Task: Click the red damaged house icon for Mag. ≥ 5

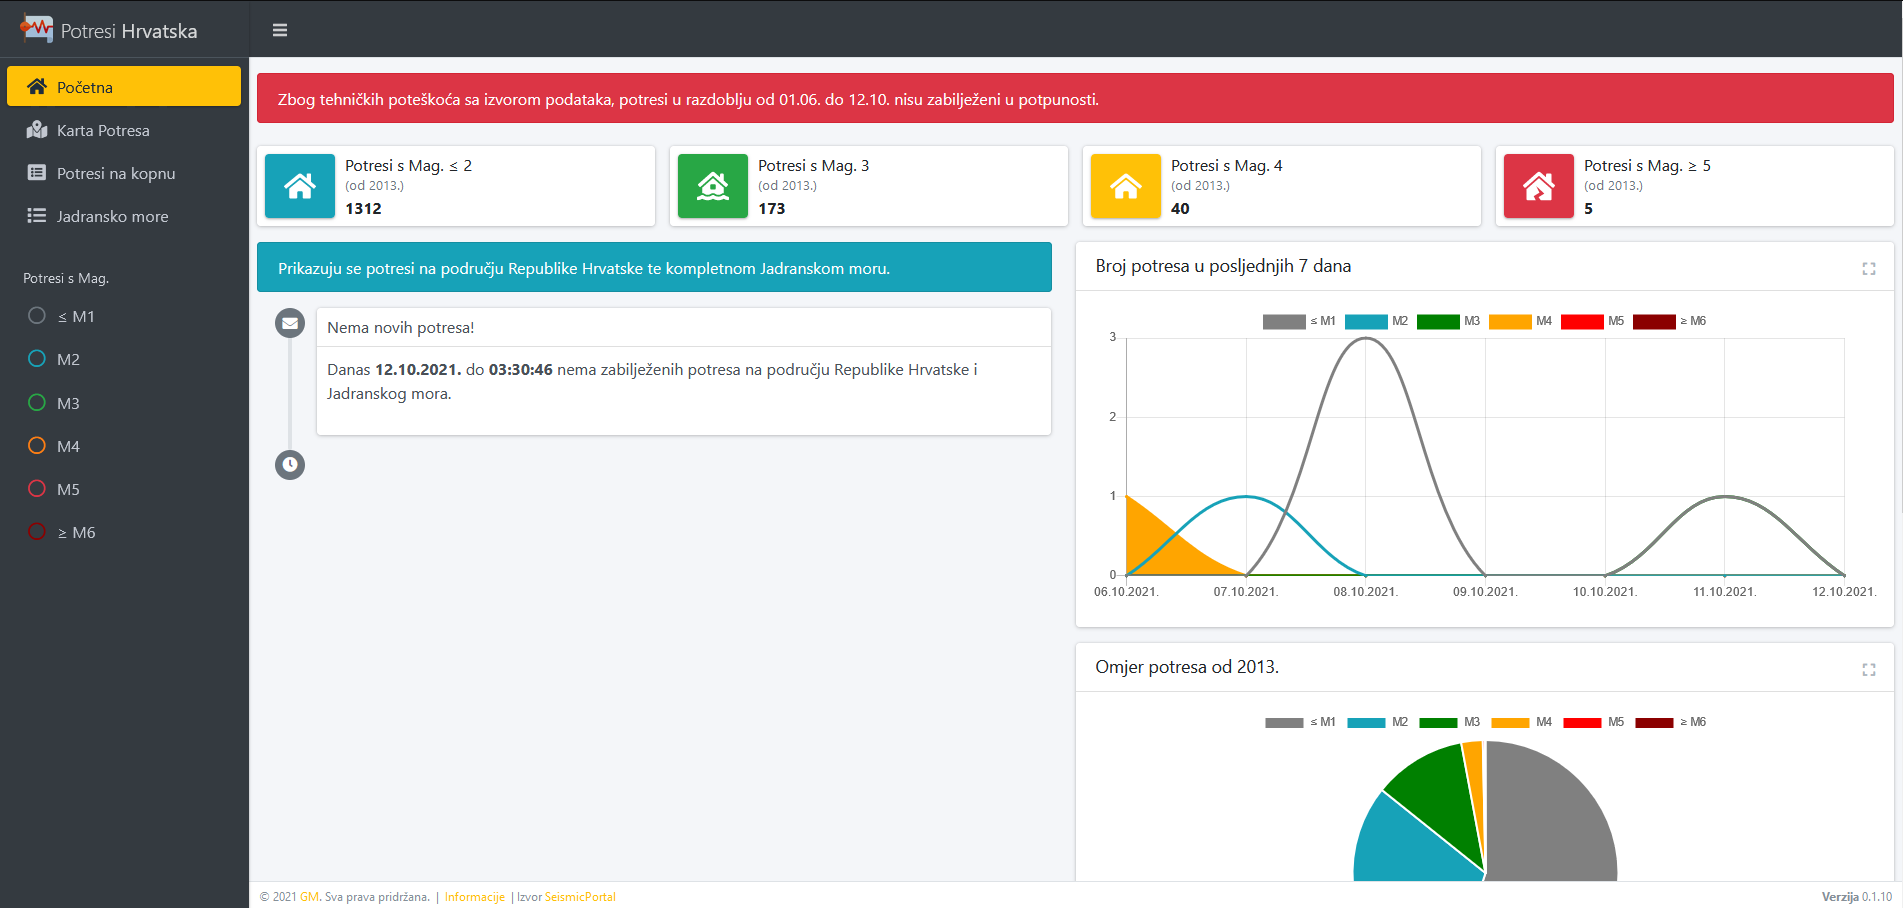Action: 1539,186
